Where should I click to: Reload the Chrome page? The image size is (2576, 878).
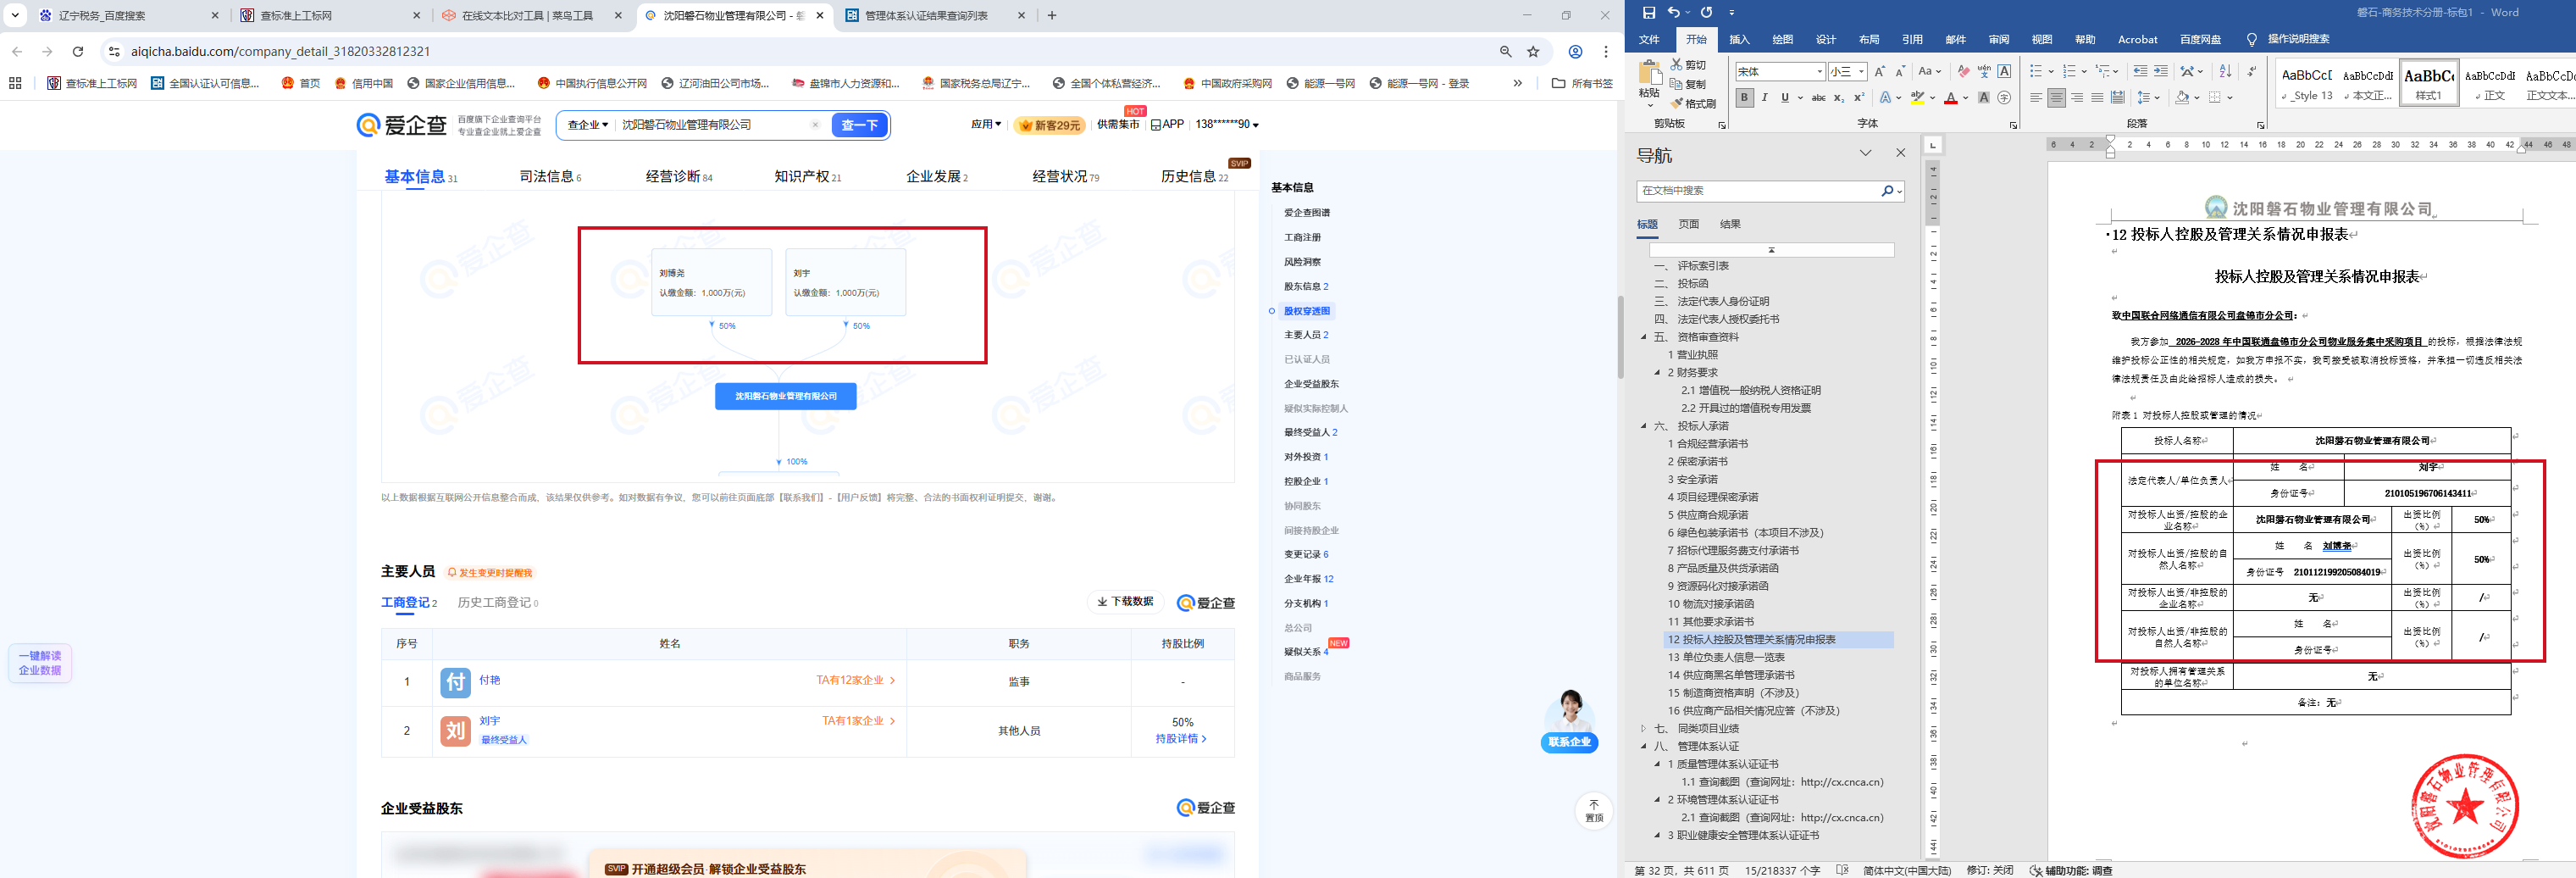point(78,51)
